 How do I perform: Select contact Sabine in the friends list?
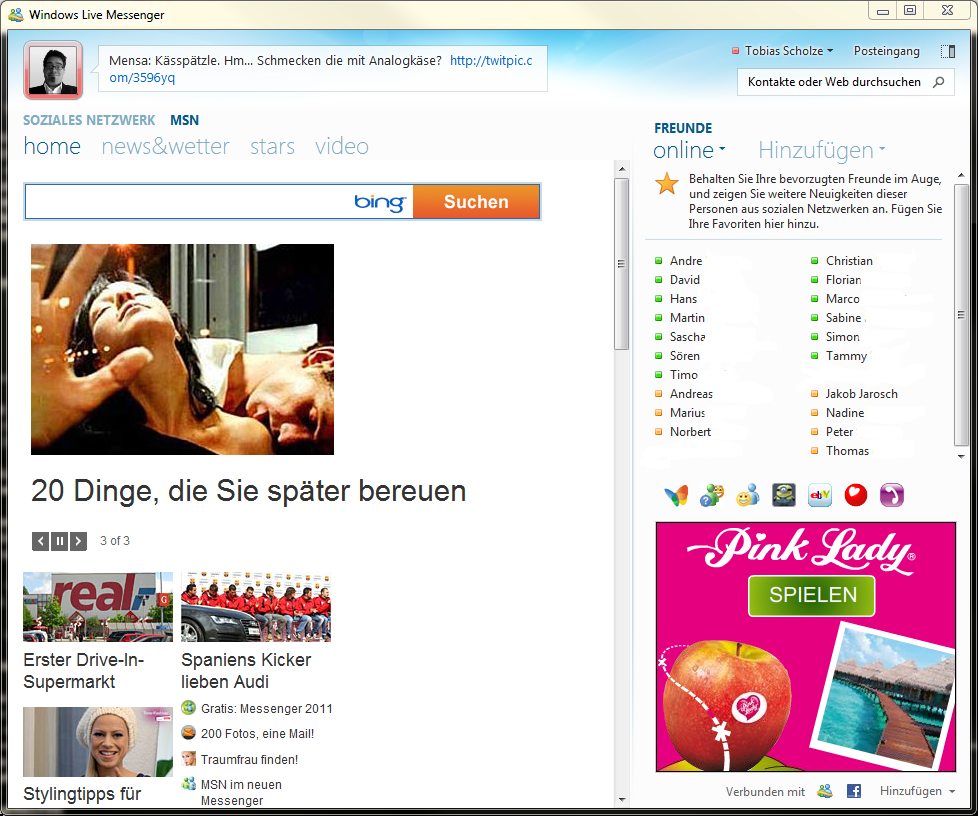pos(843,318)
